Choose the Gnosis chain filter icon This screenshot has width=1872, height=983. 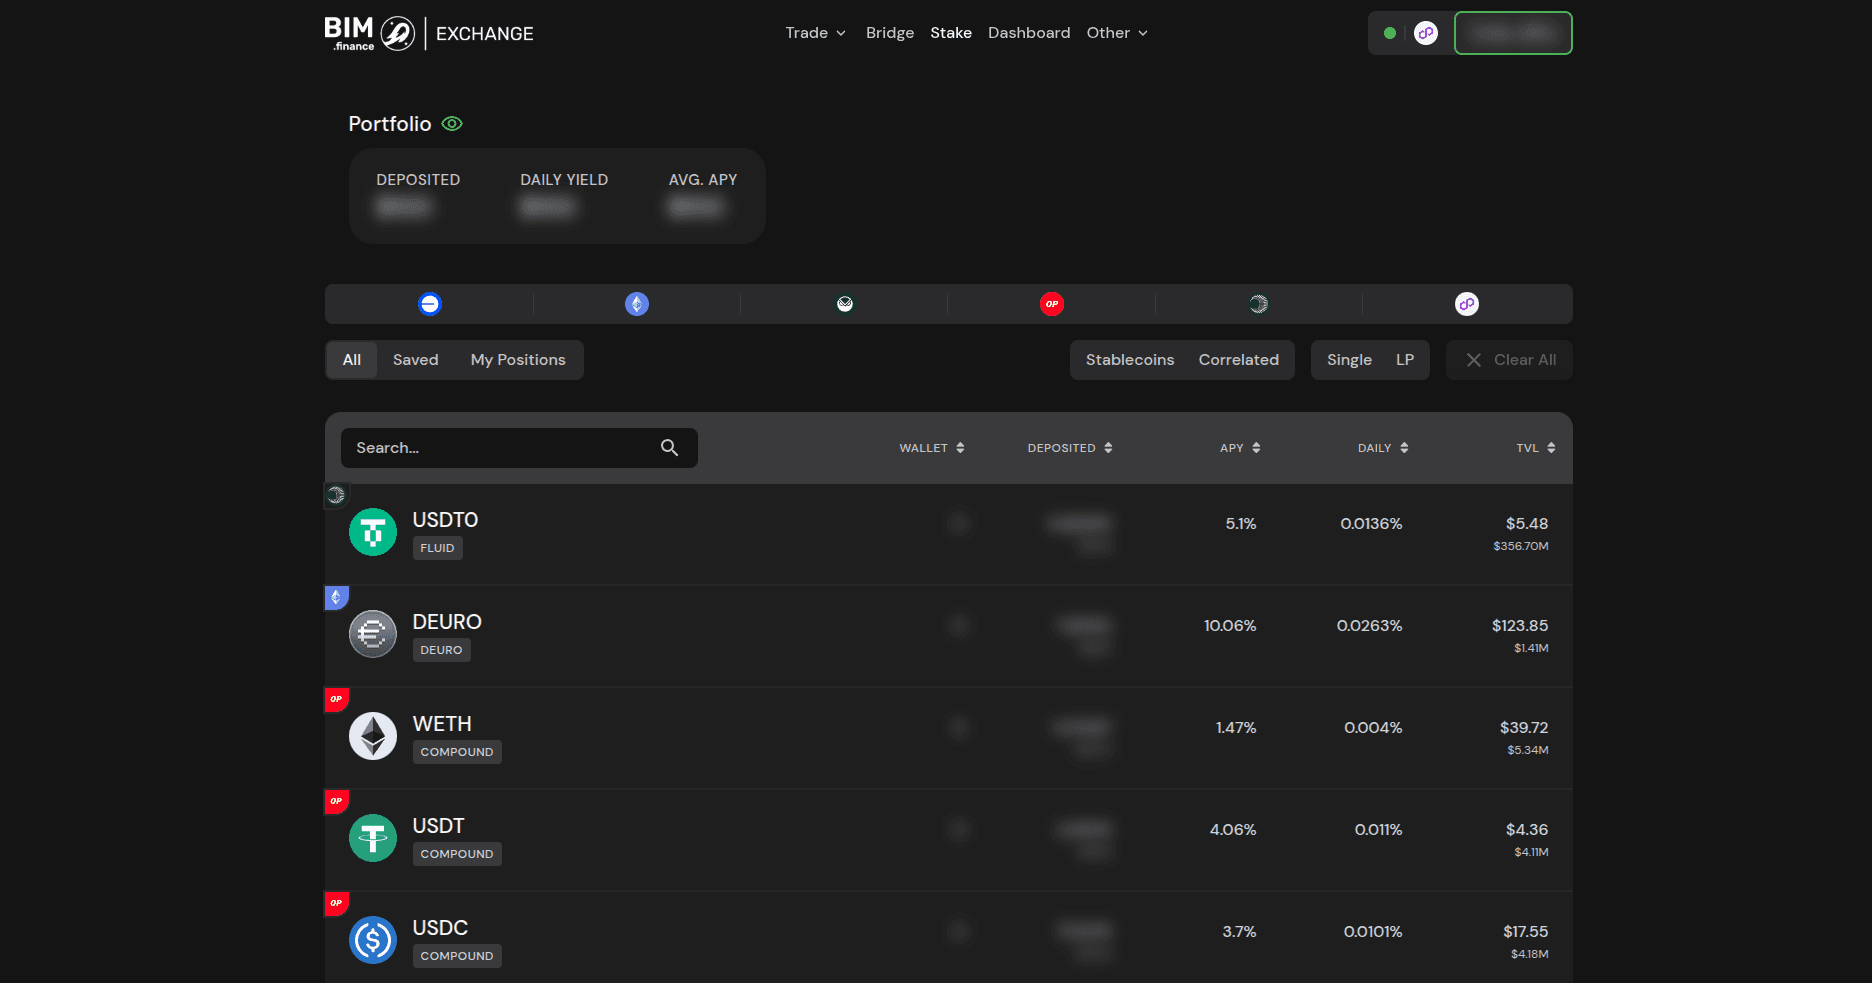click(x=845, y=304)
